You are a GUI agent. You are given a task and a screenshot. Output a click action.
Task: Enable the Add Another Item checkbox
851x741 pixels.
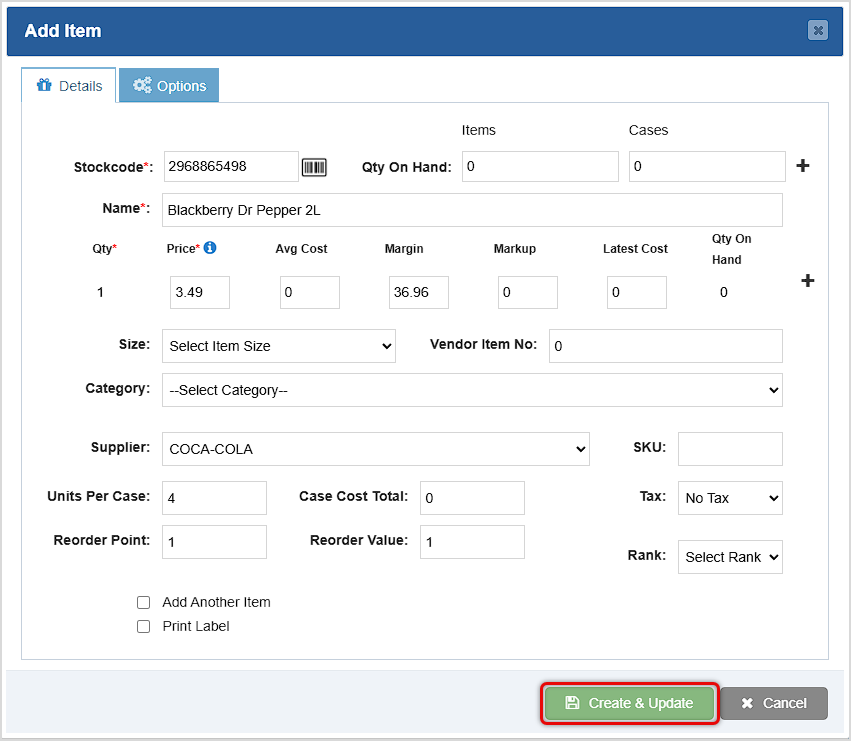[143, 602]
